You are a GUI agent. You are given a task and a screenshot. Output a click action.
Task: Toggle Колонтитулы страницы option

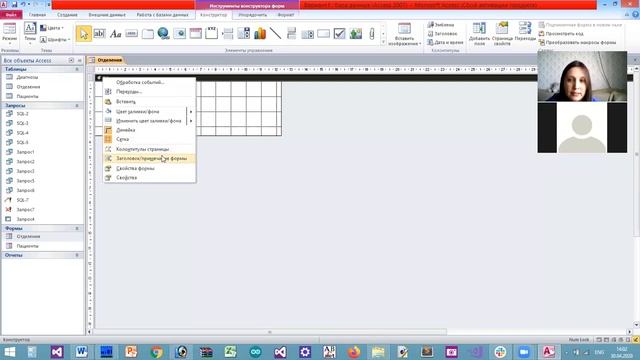(x=149, y=149)
